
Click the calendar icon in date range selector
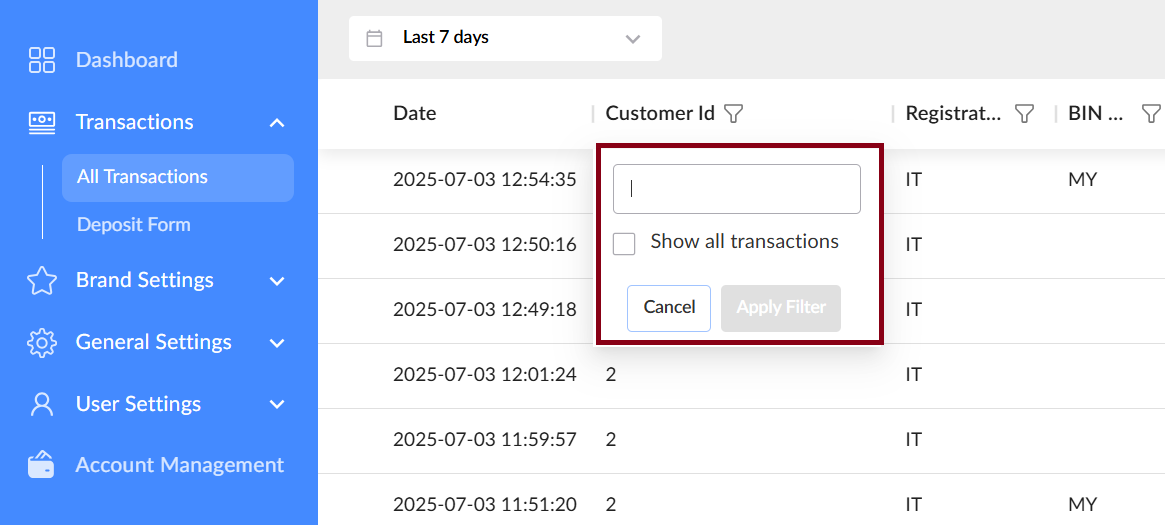tap(375, 39)
